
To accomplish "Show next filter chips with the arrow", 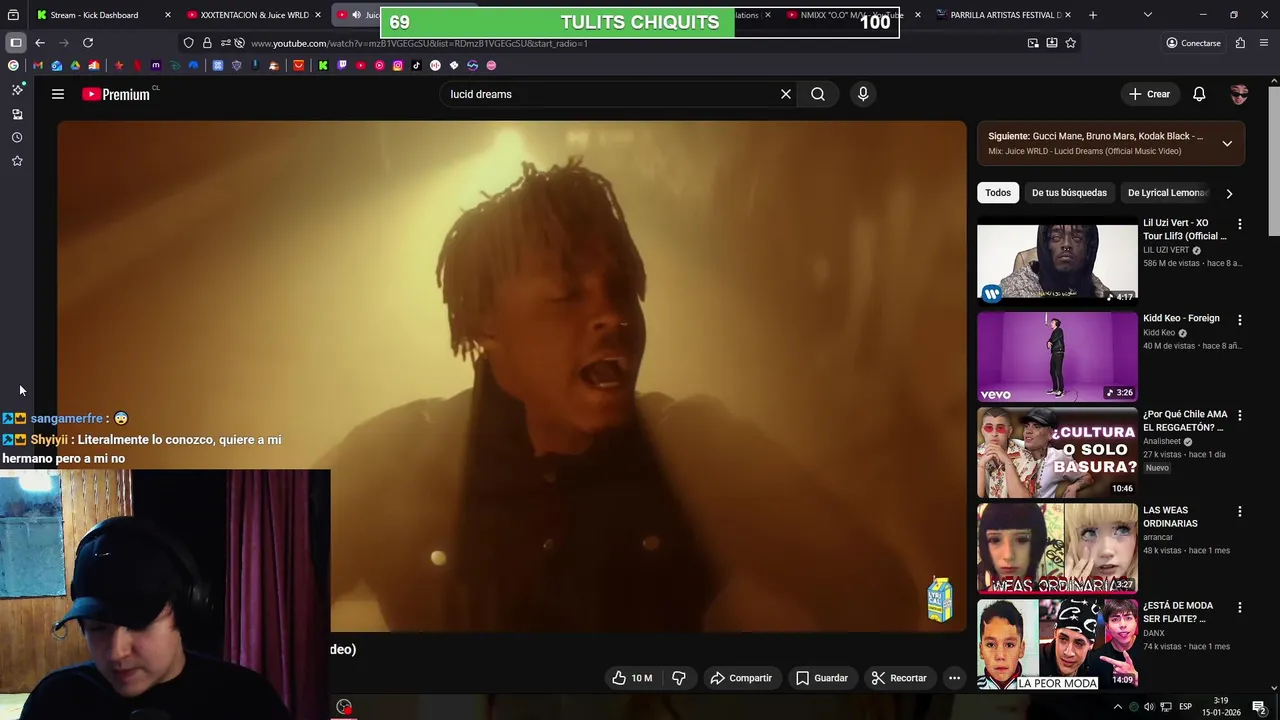I will click(x=1229, y=193).
